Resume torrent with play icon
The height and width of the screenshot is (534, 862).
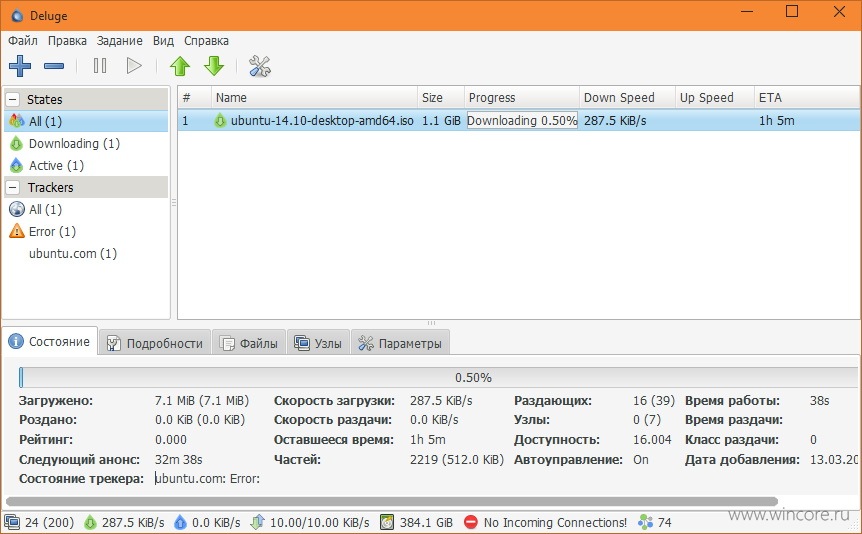pos(134,66)
